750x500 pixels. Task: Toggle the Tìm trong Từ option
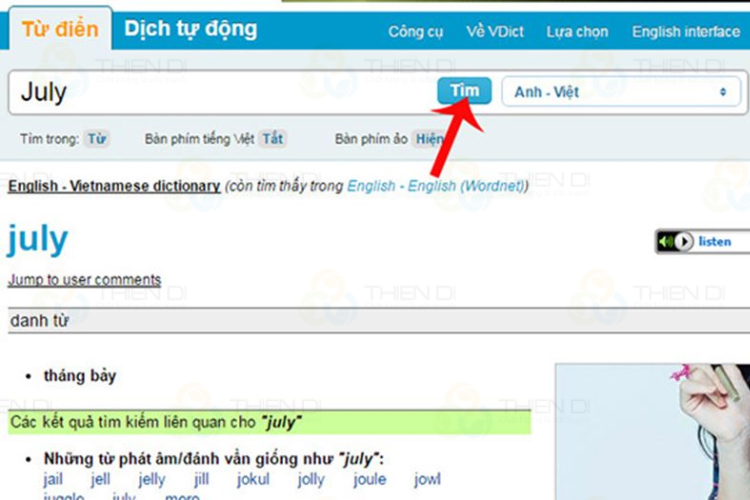[96, 139]
